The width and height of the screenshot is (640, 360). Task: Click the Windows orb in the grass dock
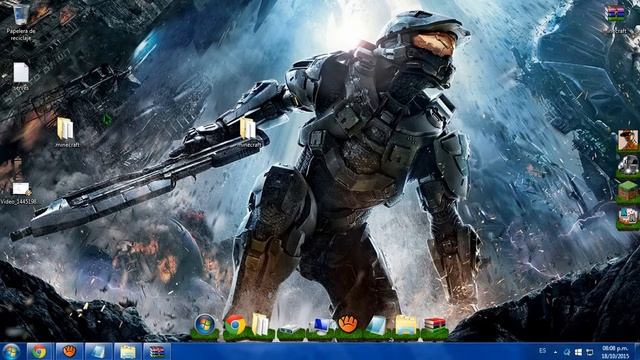(x=204, y=325)
